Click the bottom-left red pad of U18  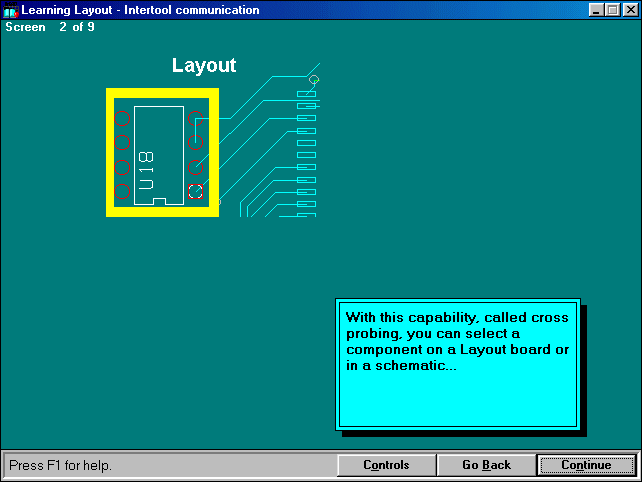pos(123,191)
